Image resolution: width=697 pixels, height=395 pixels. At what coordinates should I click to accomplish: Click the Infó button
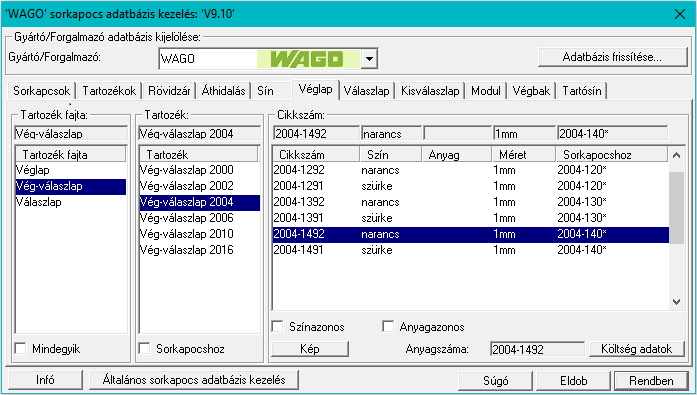tap(45, 380)
